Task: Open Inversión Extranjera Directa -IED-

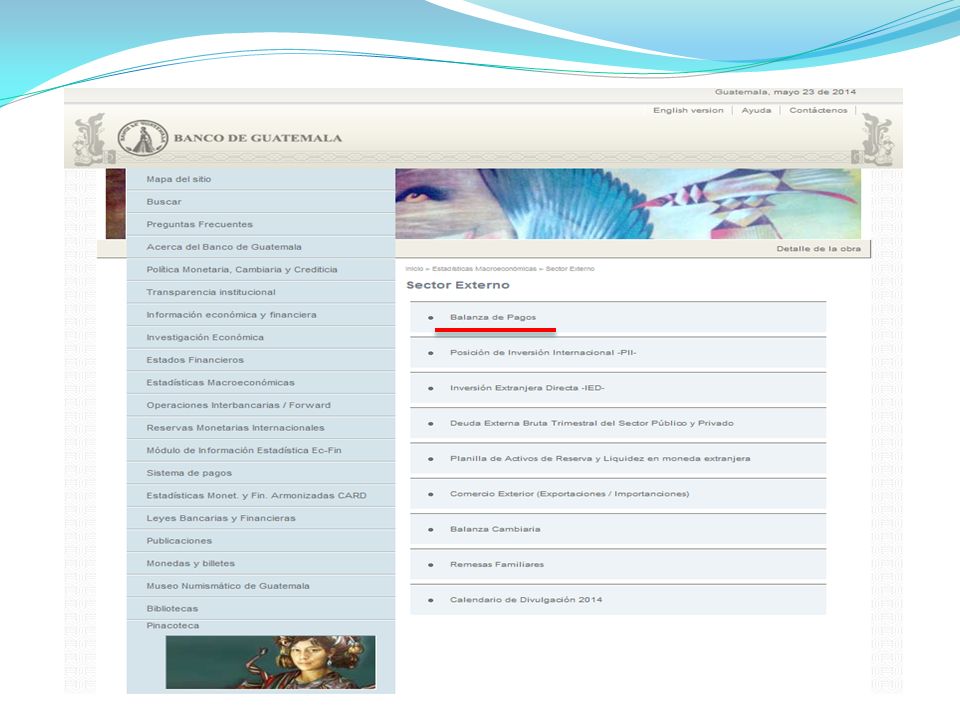Action: coord(527,389)
